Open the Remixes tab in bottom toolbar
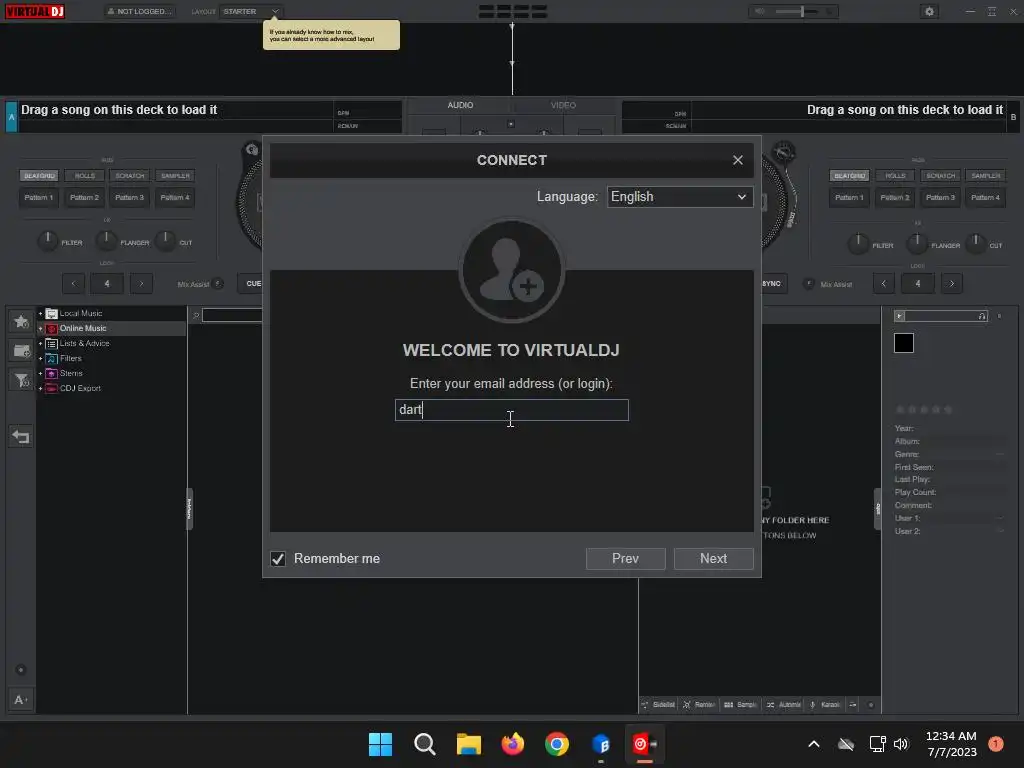 point(699,705)
